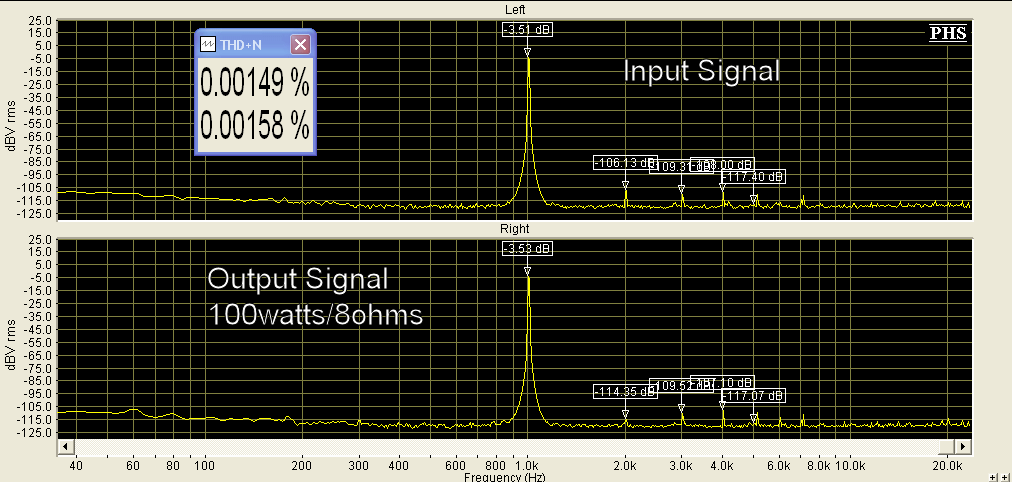1012x482 pixels.
Task: Click the Right channel plot title
Action: (514, 229)
